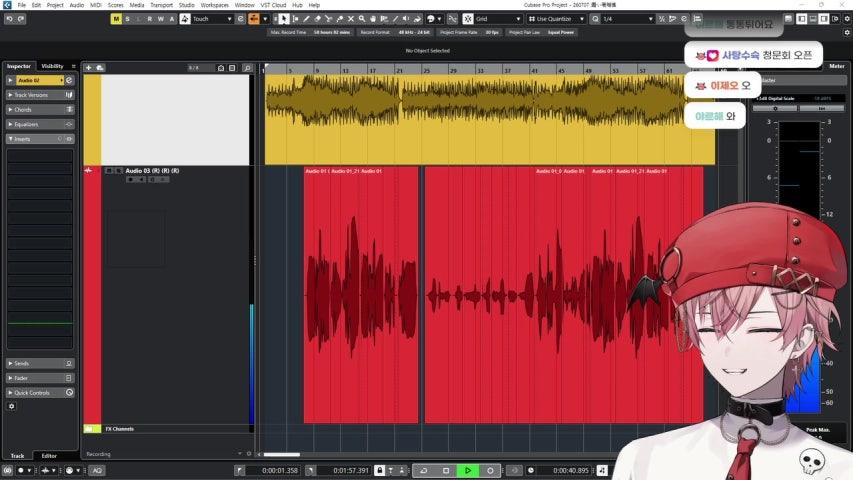The height and width of the screenshot is (480, 853).
Task: Toggle the Snap button beside Grid
Action: tap(468, 19)
